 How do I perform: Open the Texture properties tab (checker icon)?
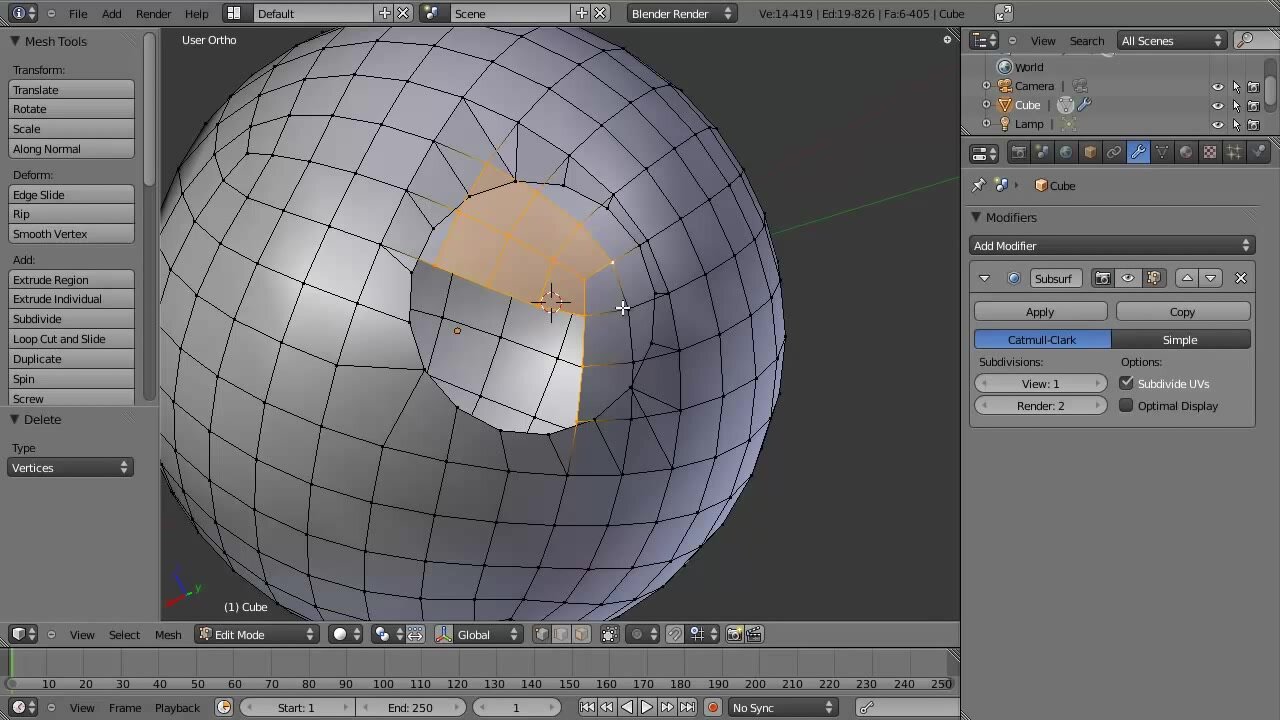pyautogui.click(x=1210, y=152)
